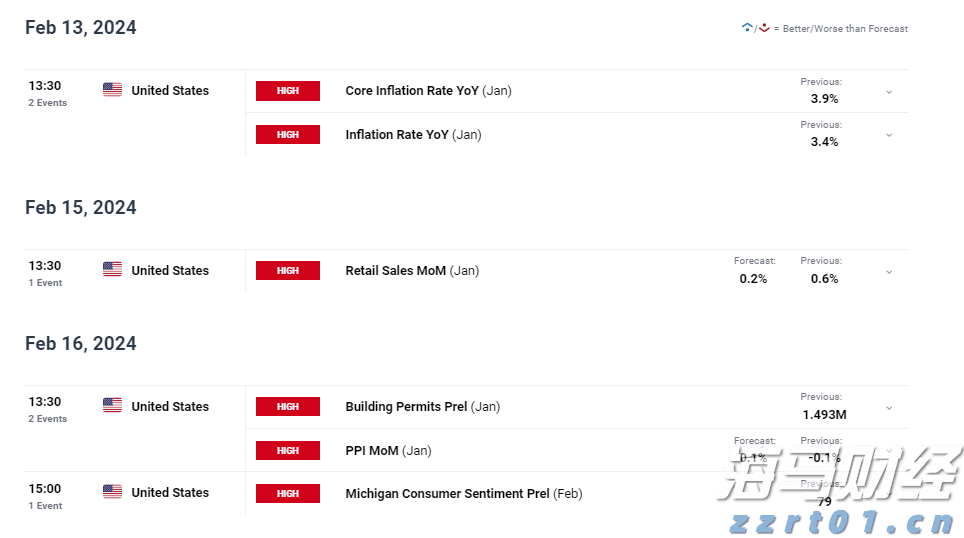
Task: Click the blue Better than Forecast legend icon
Action: coord(746,28)
